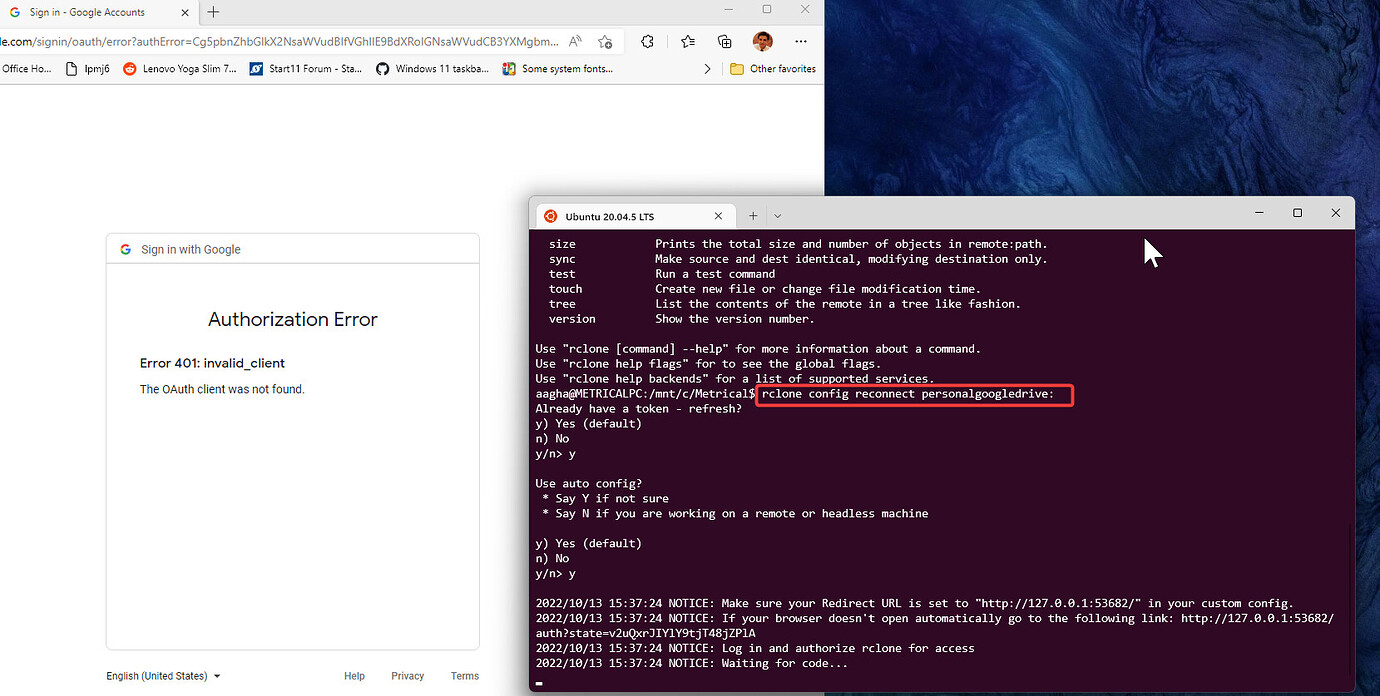Close the Sign in - Google Accounts tab
Screen dimensions: 1380x696
point(186,12)
